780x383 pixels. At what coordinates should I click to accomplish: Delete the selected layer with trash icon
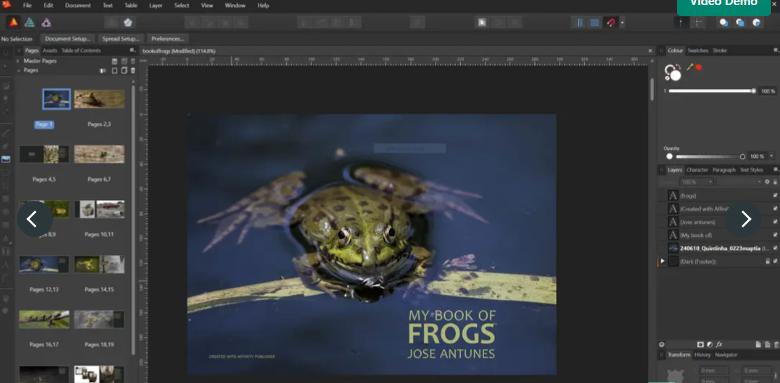pos(776,344)
